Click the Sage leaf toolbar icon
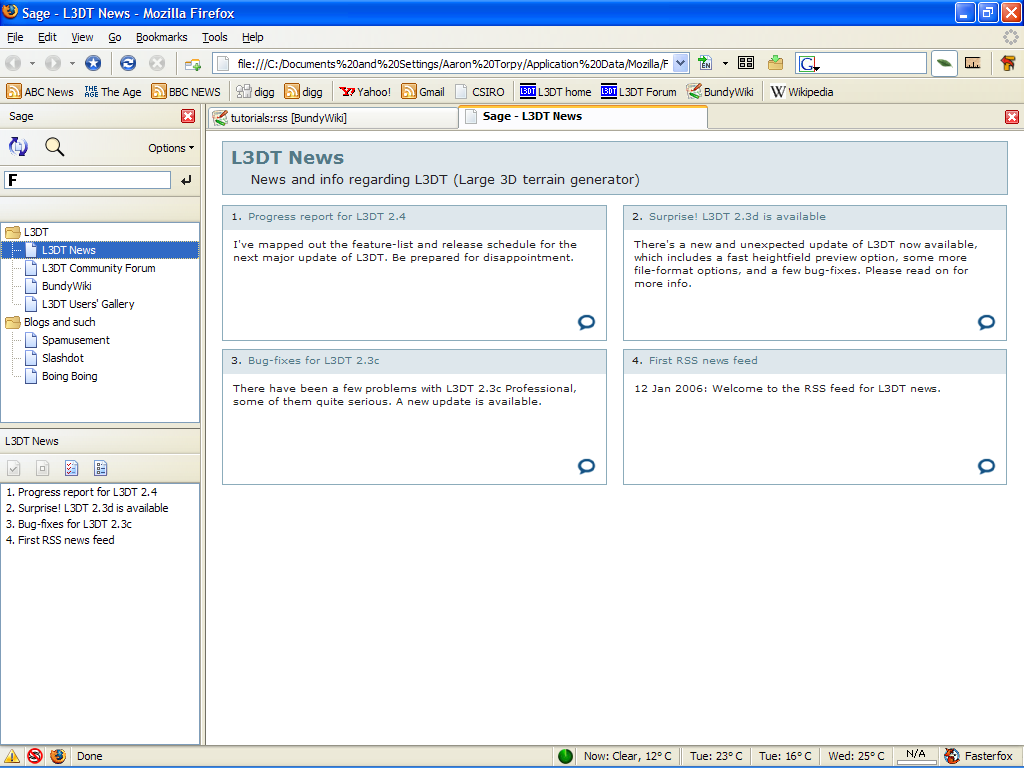 coord(944,63)
